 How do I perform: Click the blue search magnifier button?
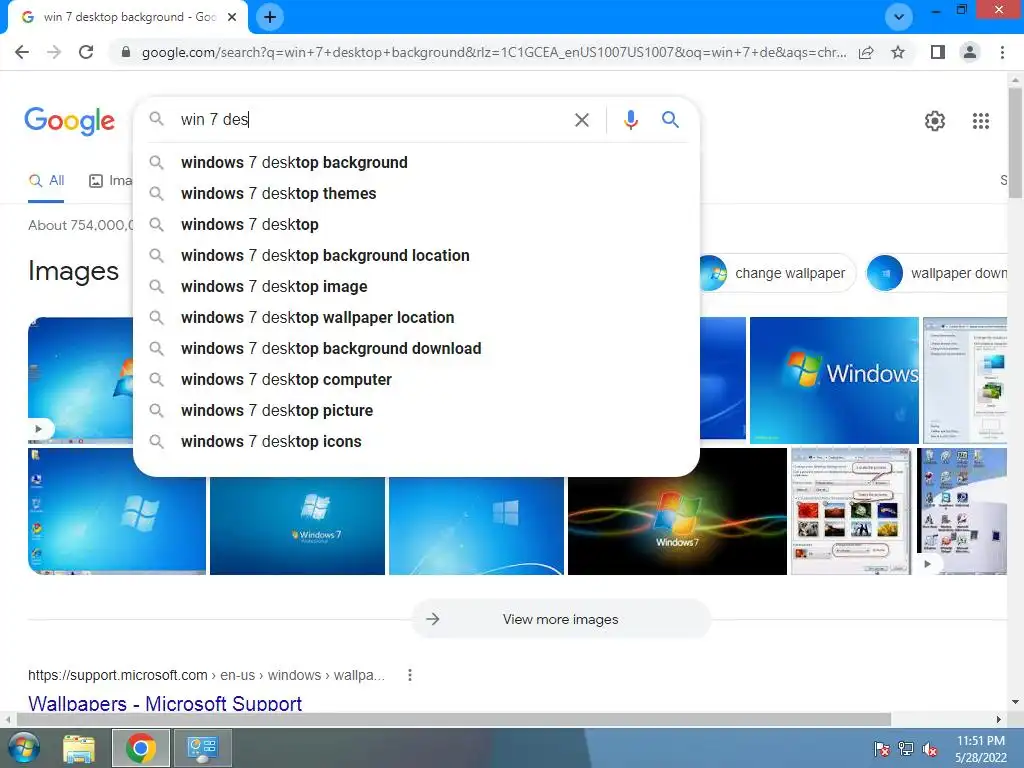(x=670, y=120)
